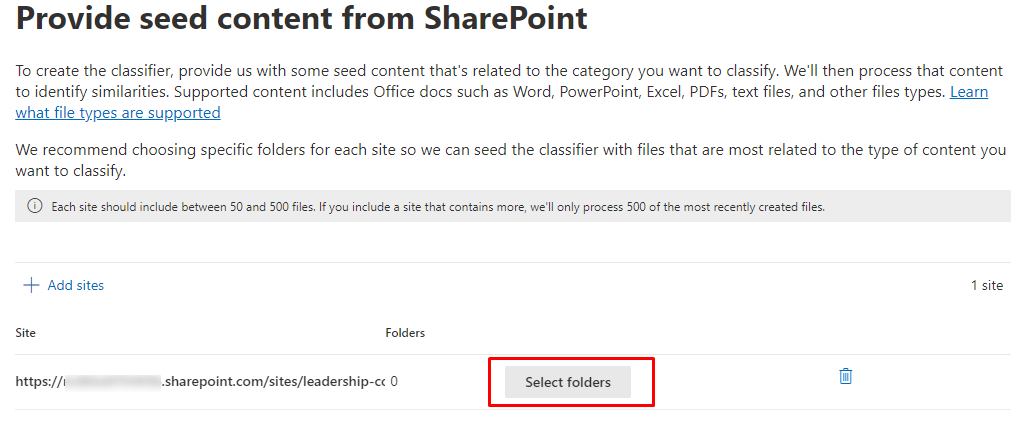Click the Add sites text label
Image resolution: width=1027 pixels, height=424 pixels.
pos(76,285)
